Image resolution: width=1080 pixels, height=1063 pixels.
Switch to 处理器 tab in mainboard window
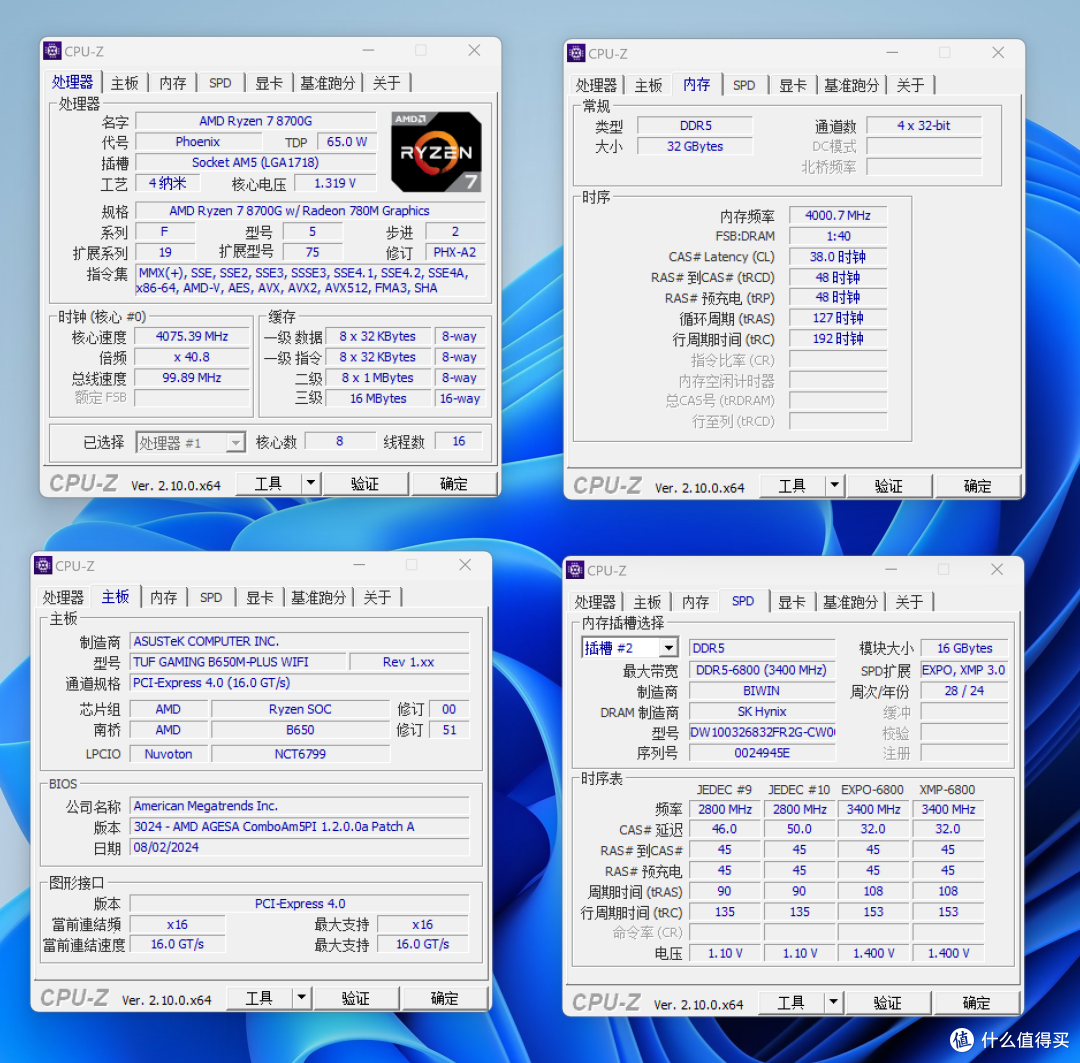pos(63,597)
